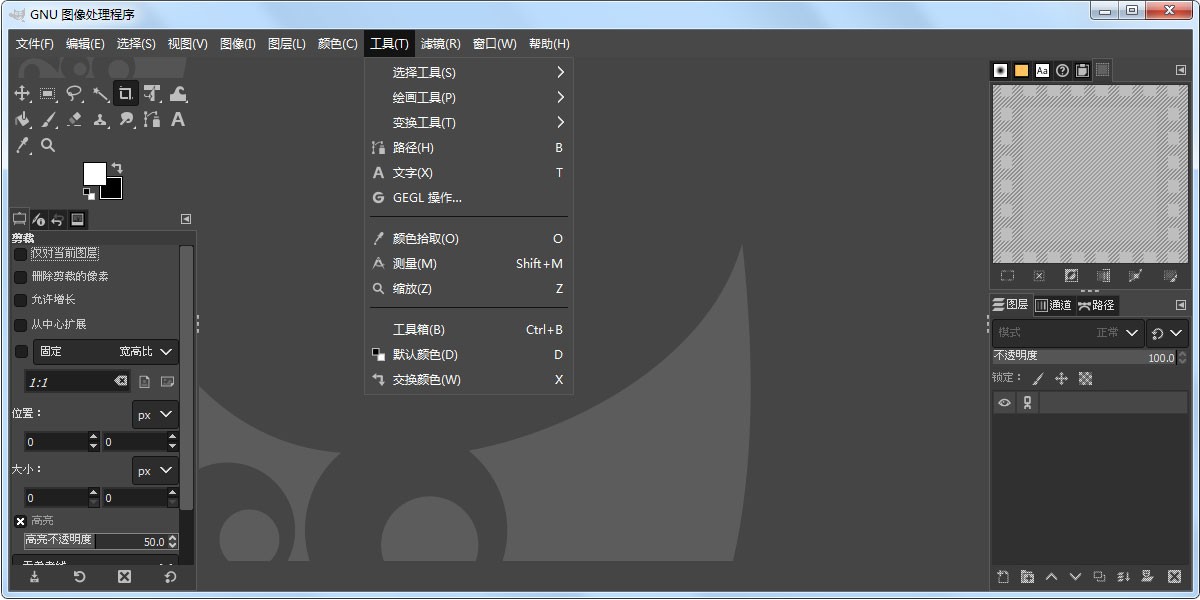Select the Eraser tool
Screen dimensions: 1200x600
click(74, 119)
